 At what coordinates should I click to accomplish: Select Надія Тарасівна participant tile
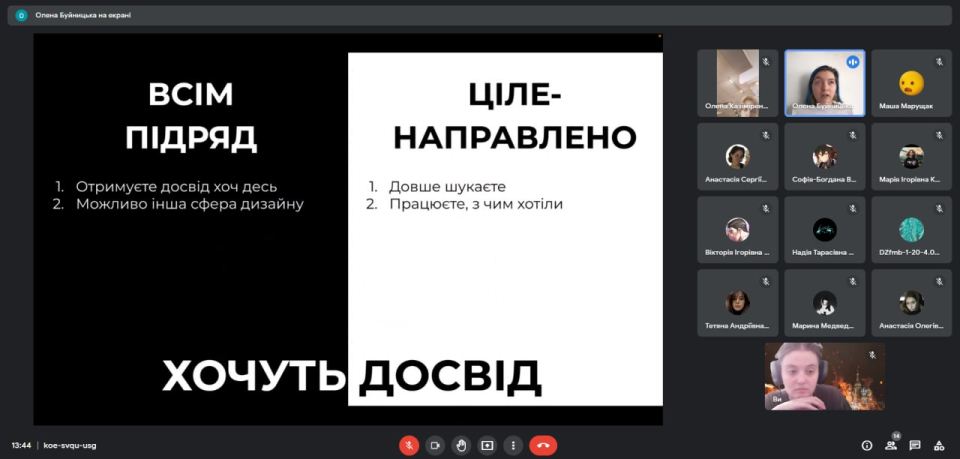click(x=825, y=230)
